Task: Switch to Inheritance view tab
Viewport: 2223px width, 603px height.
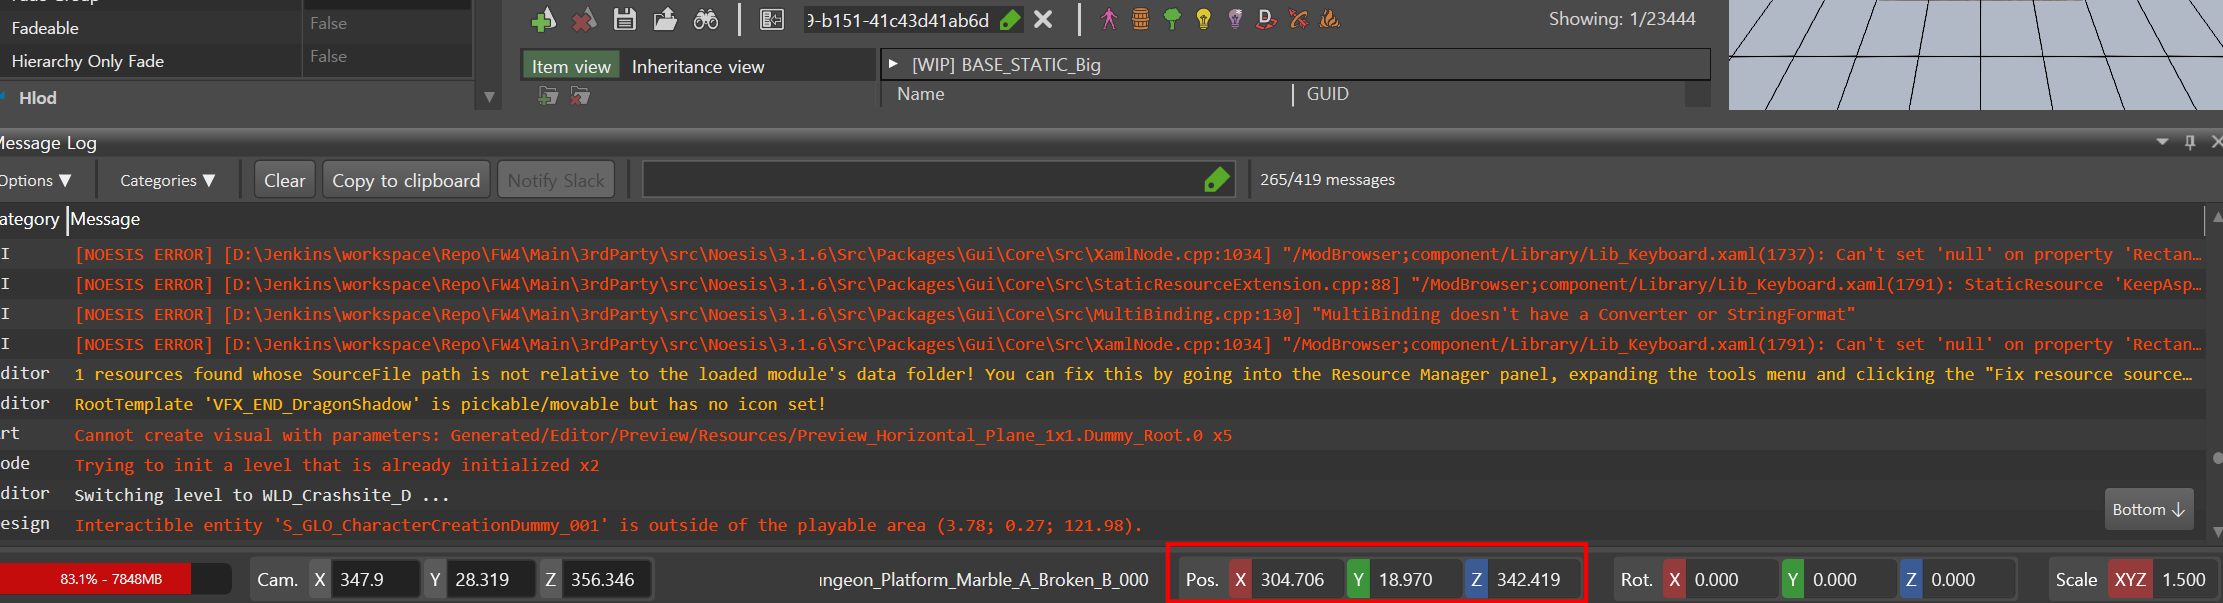Action: (x=698, y=66)
